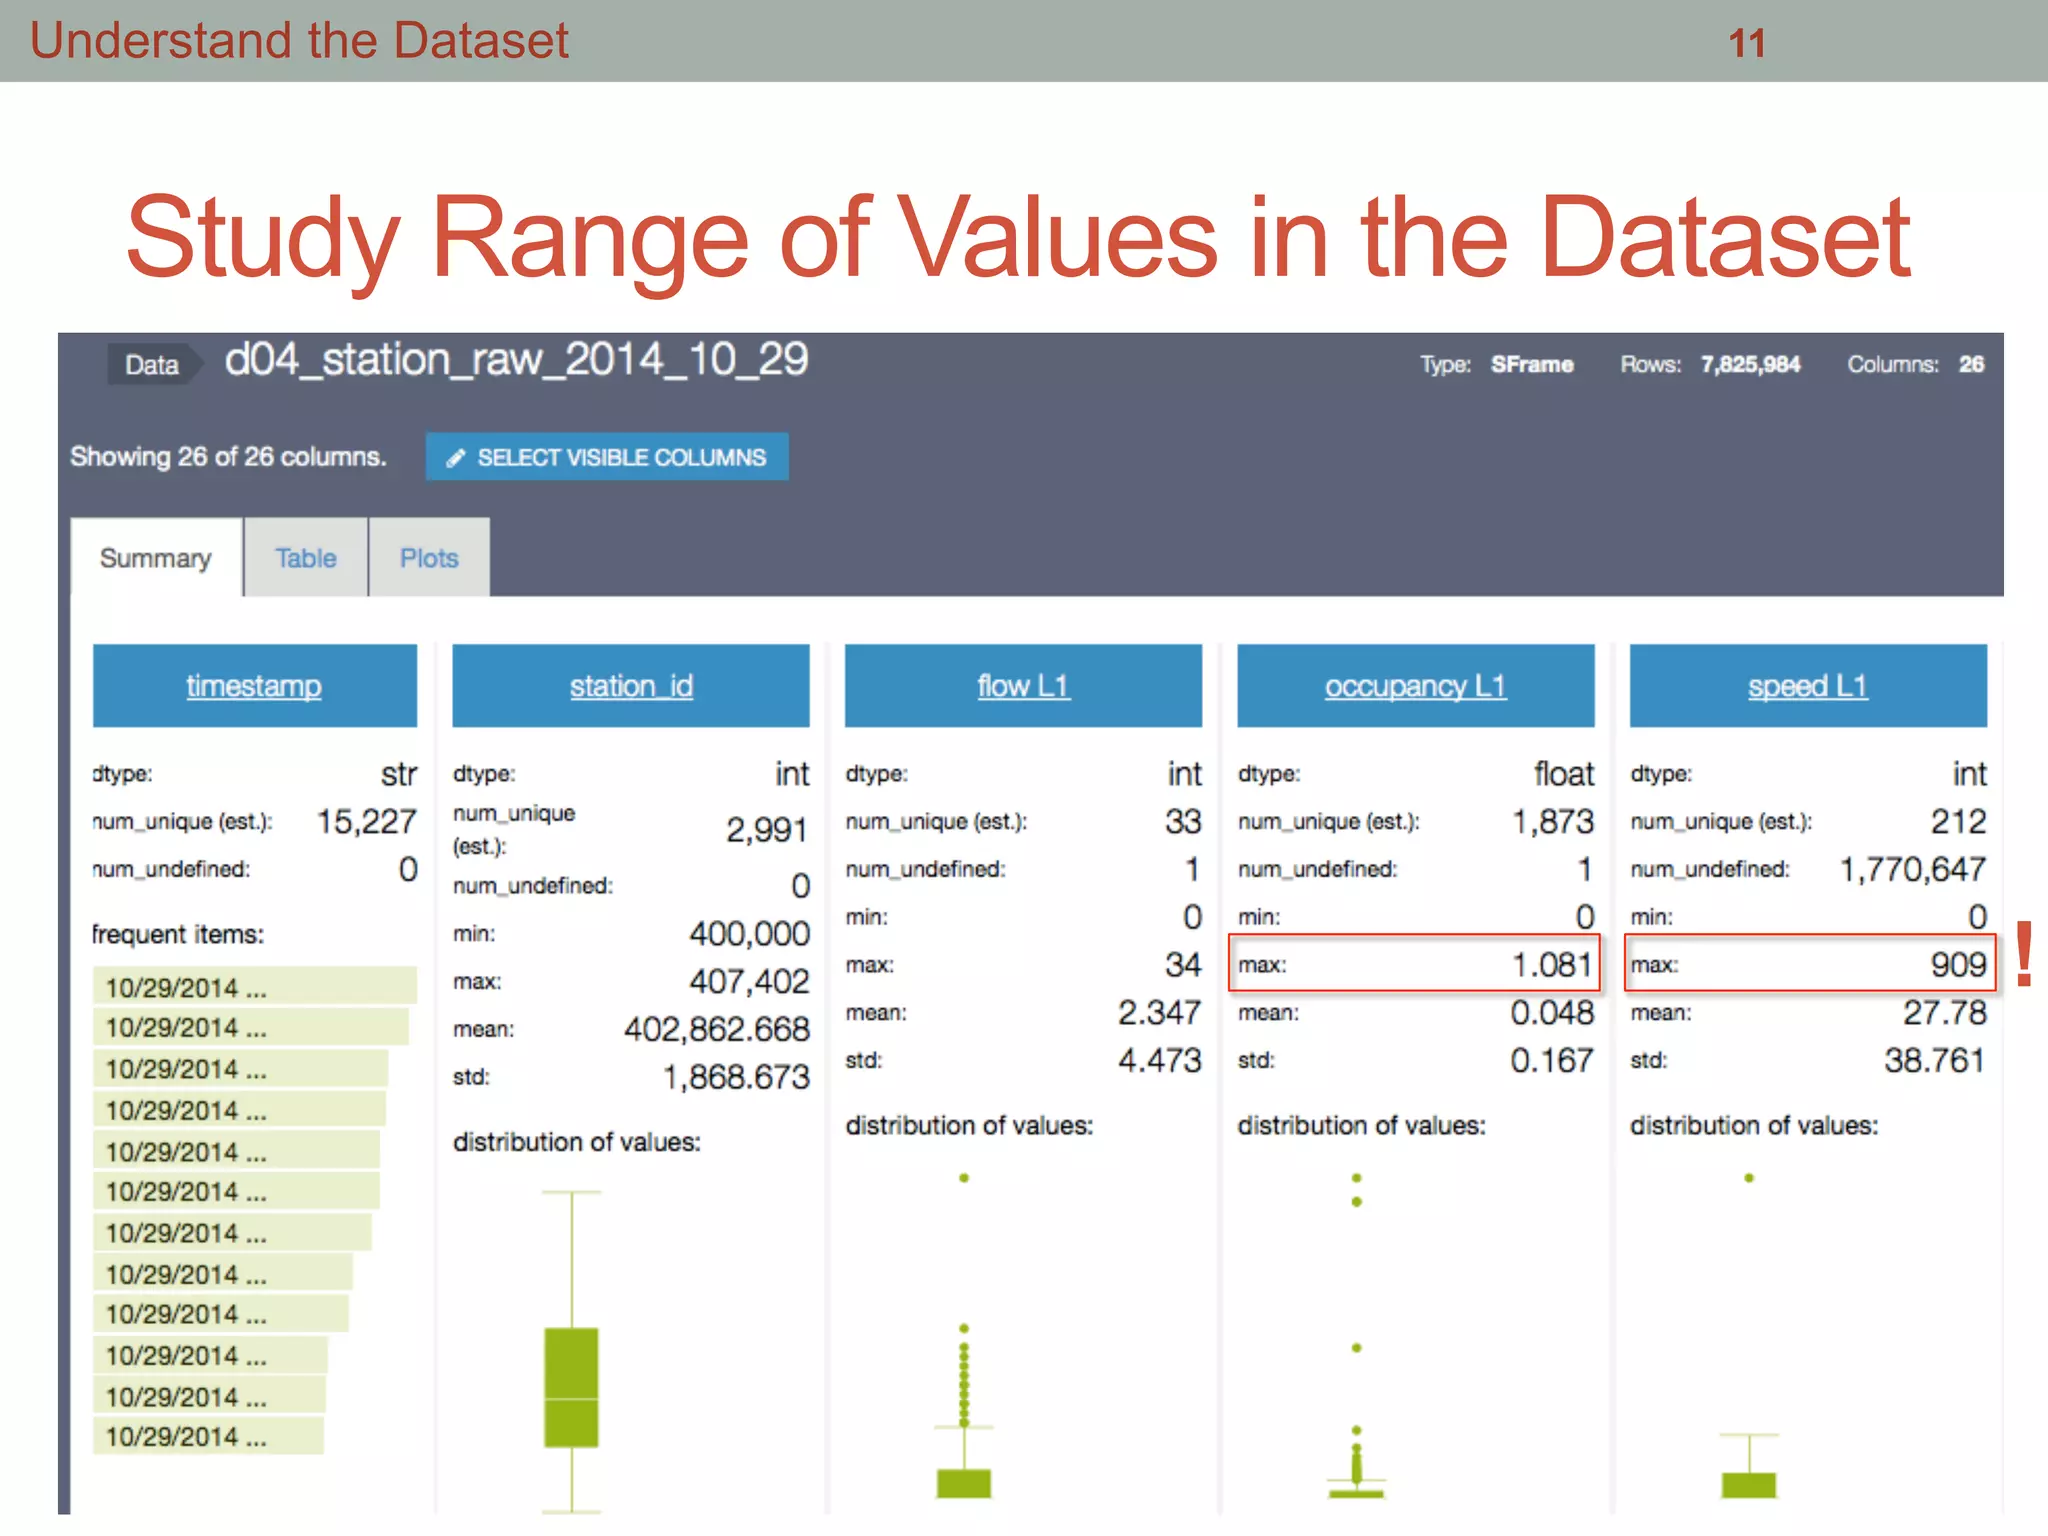Switch to the Table tab
The width and height of the screenshot is (2048, 1536).
(x=306, y=558)
